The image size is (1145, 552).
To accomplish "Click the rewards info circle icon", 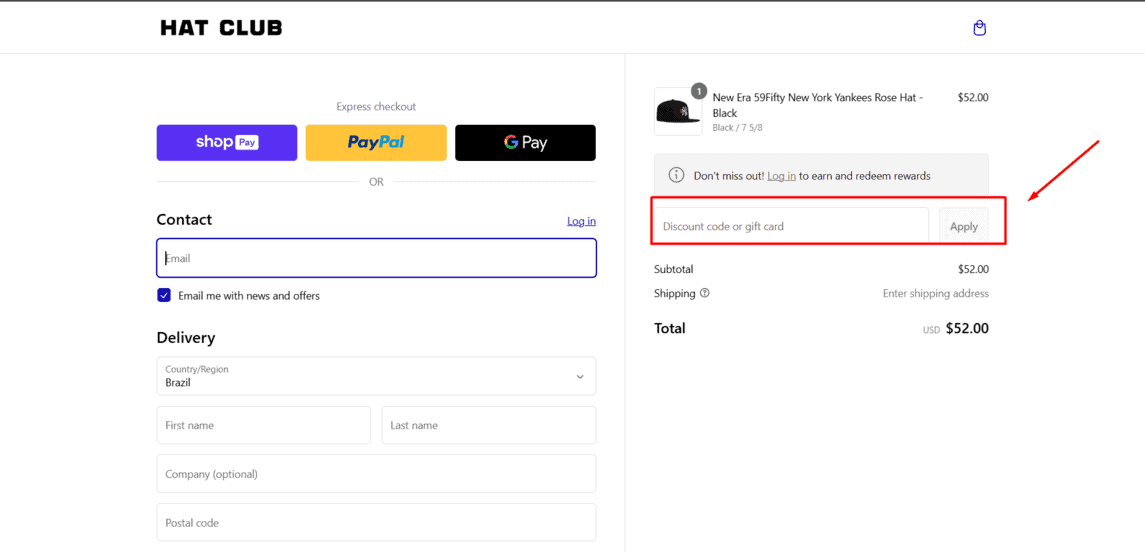I will 677,175.
